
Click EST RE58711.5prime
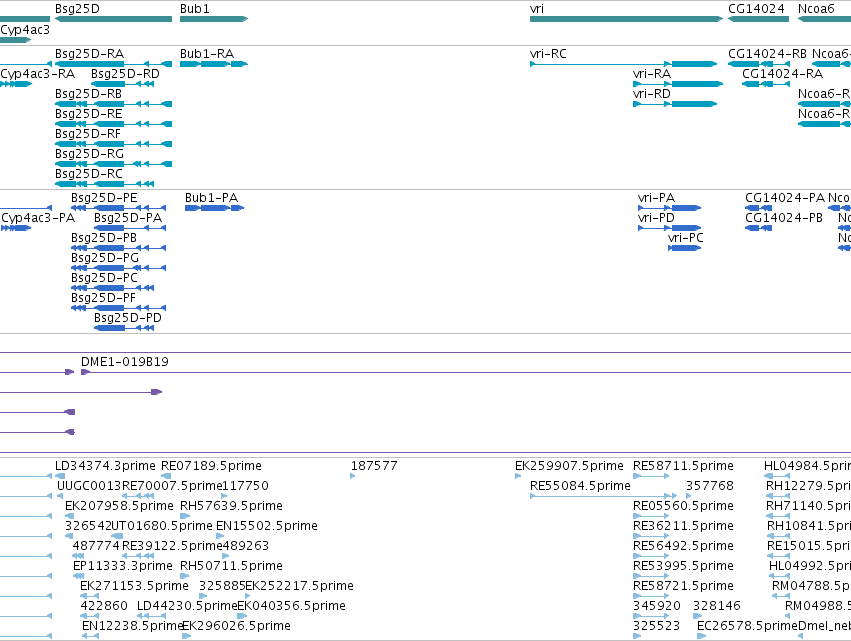651,476
